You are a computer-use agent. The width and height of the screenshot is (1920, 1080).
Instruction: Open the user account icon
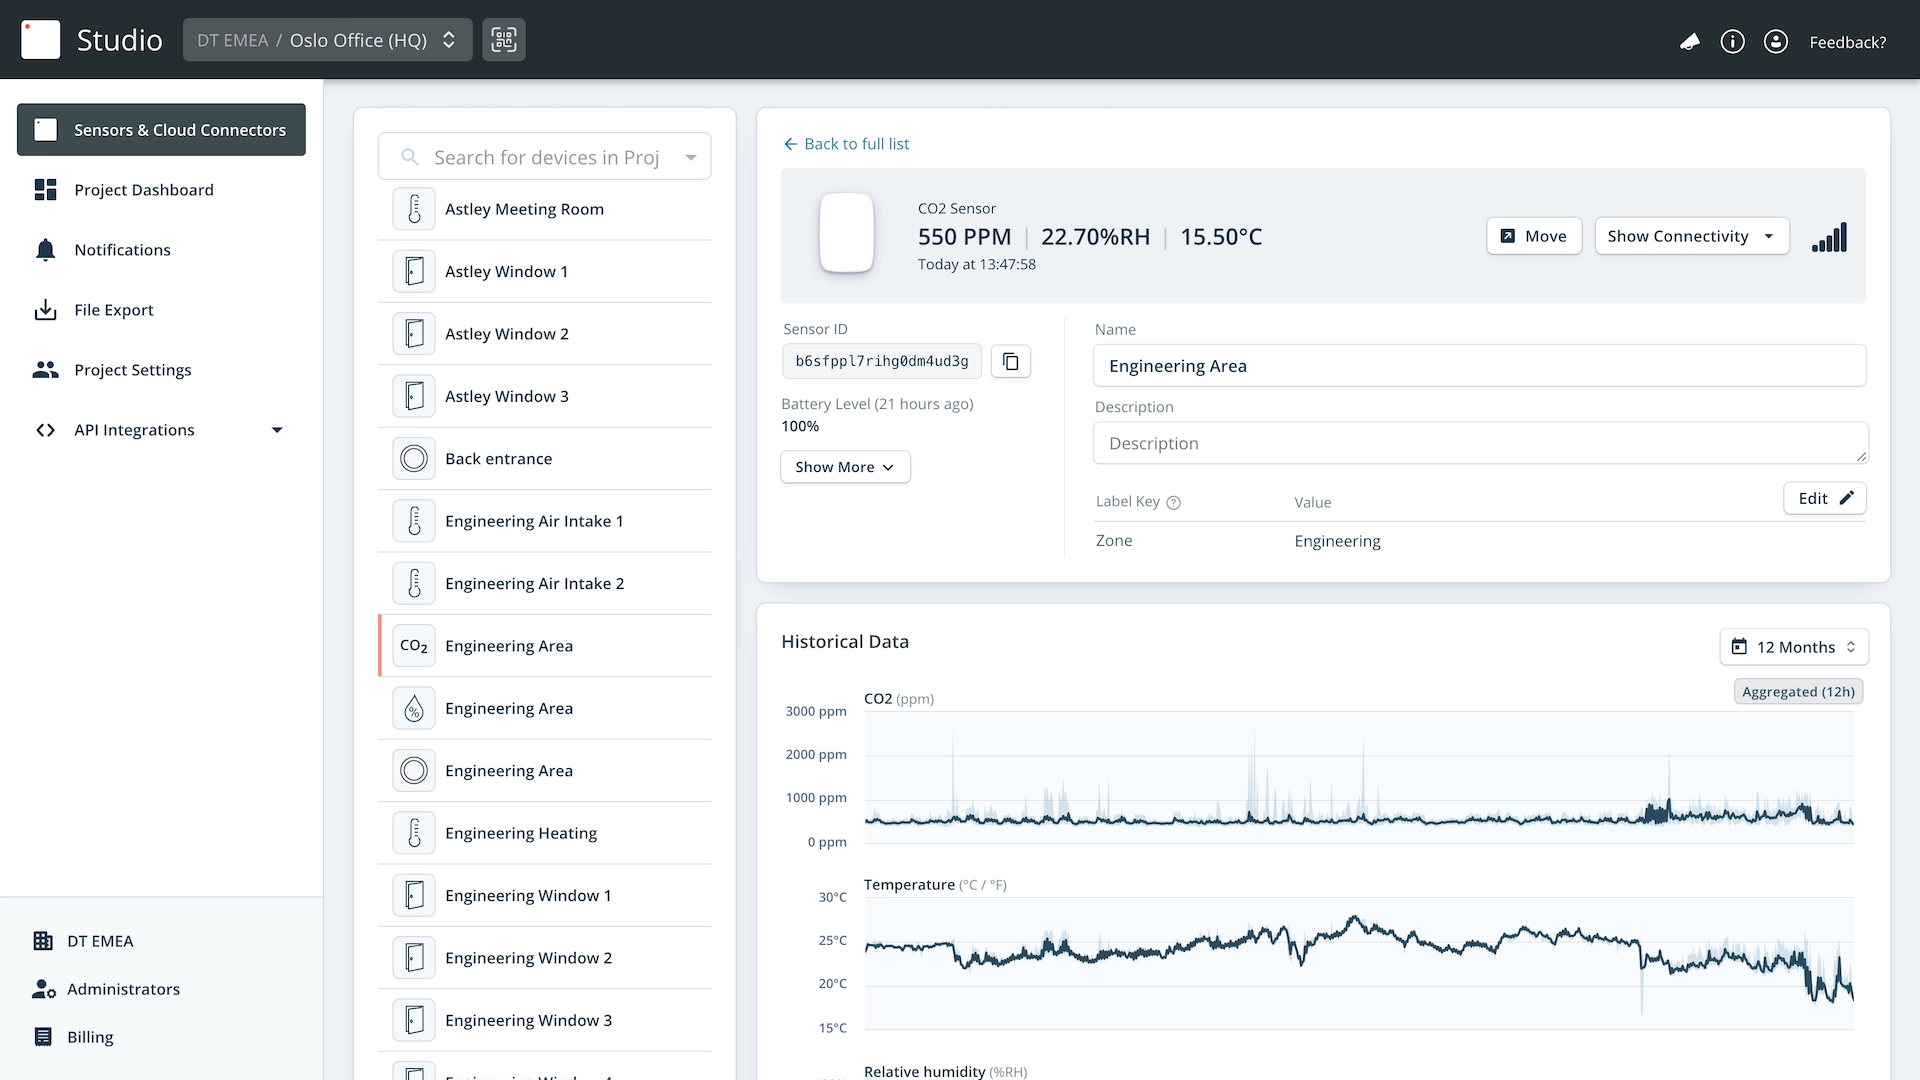pos(1775,41)
